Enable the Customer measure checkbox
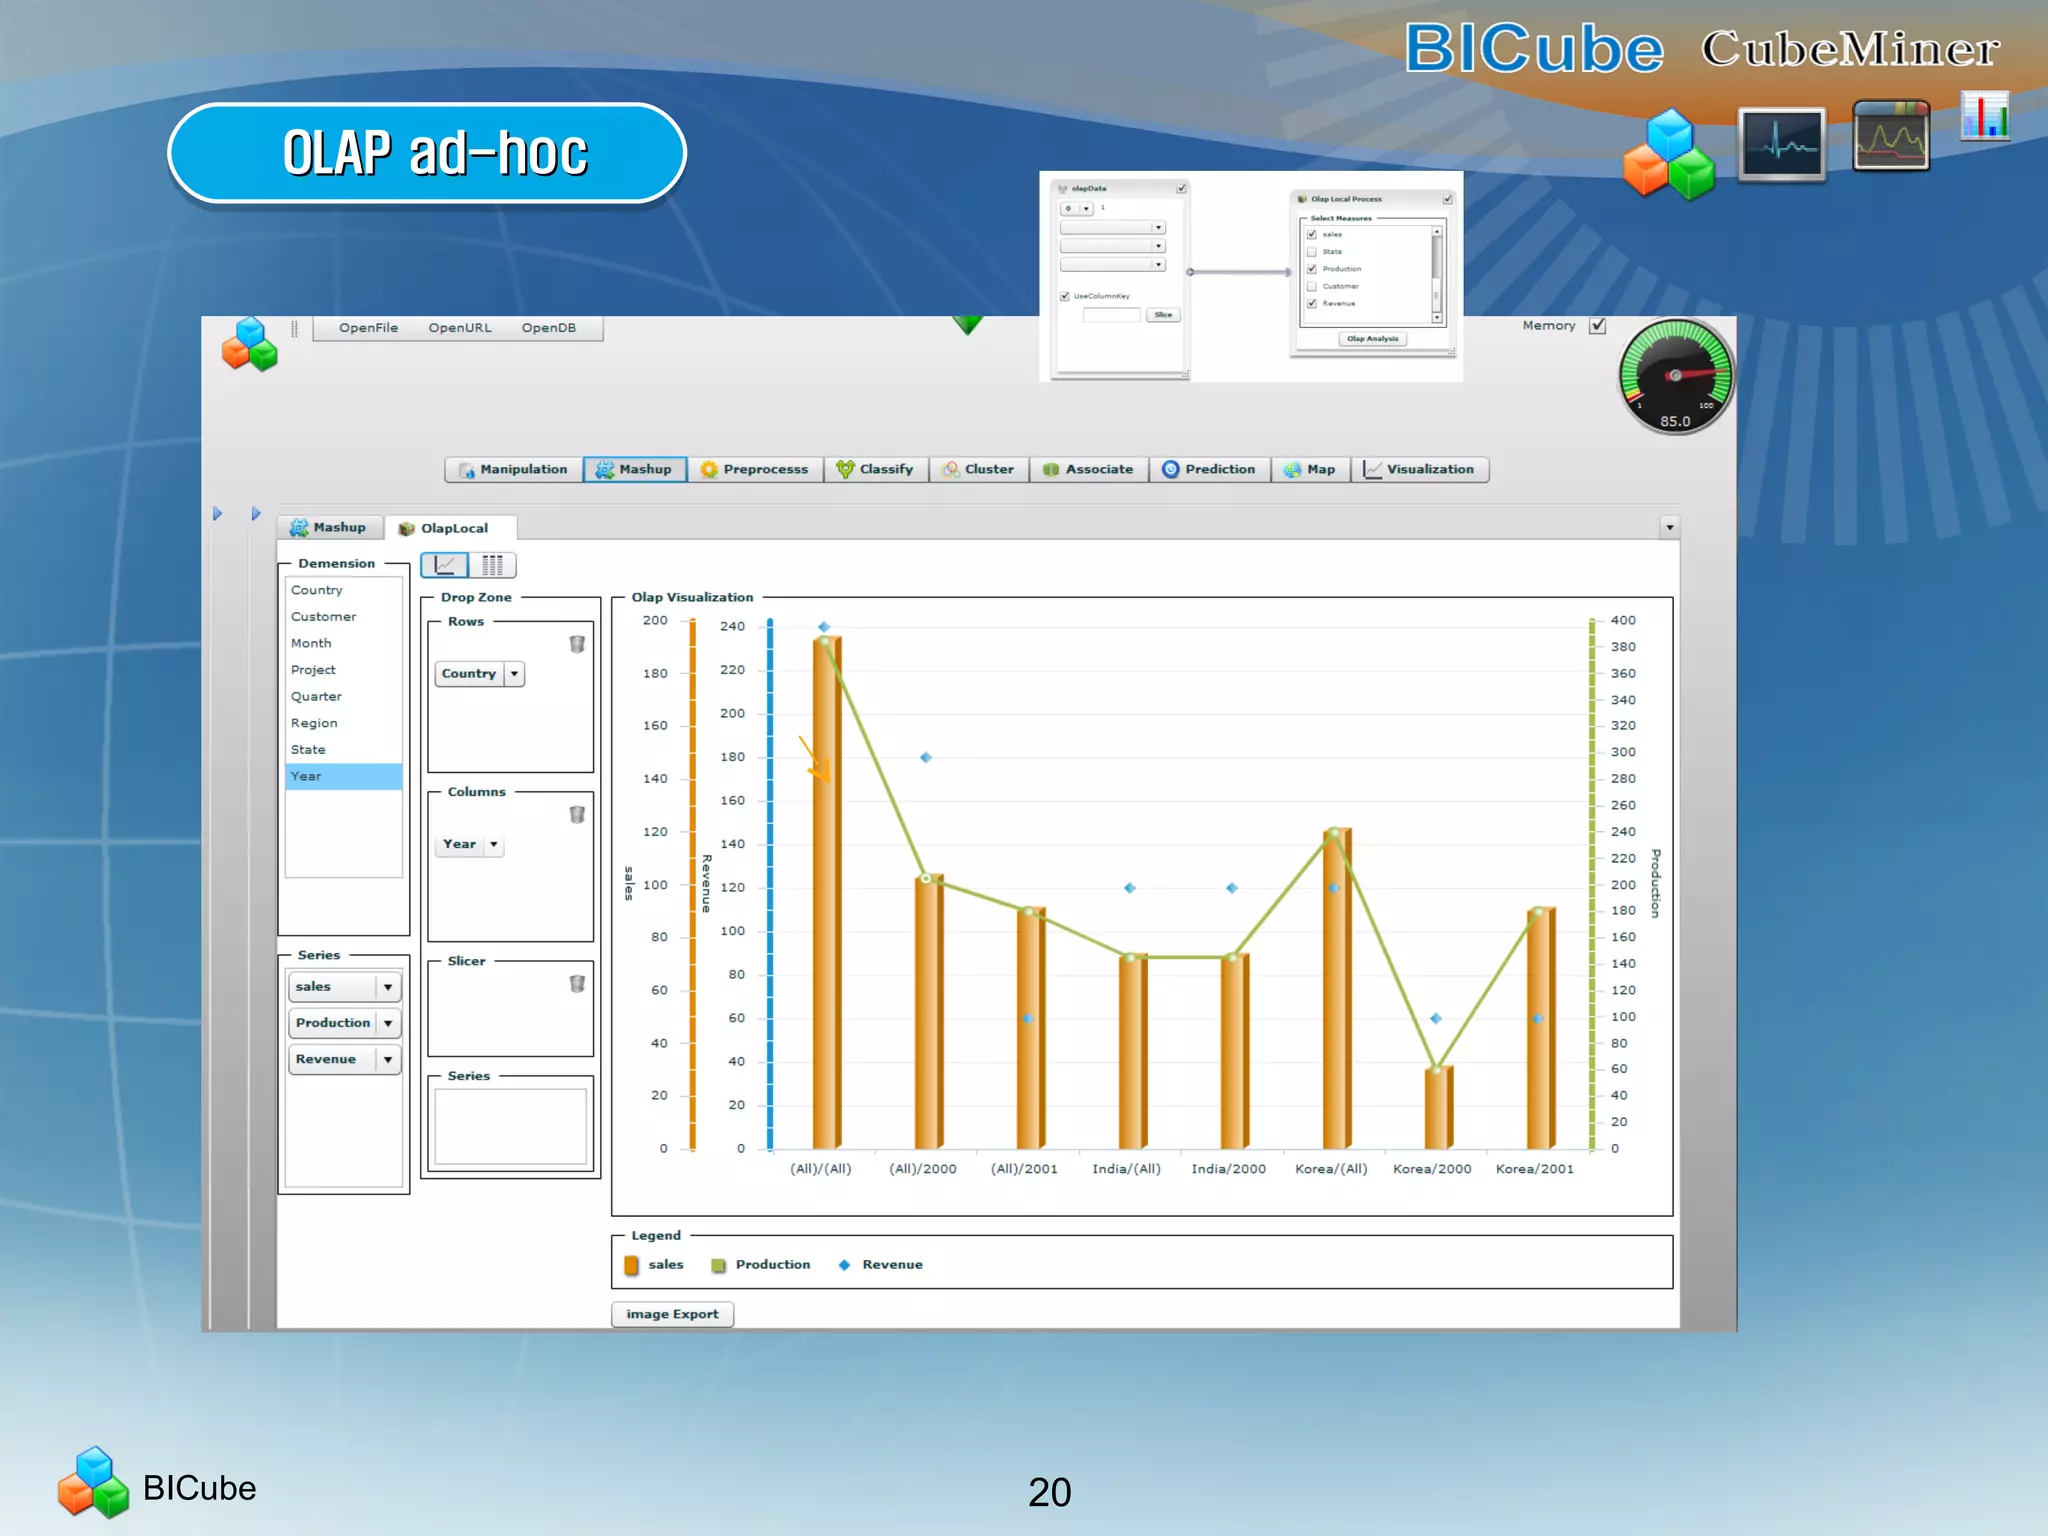The image size is (2048, 1536). (x=1312, y=286)
